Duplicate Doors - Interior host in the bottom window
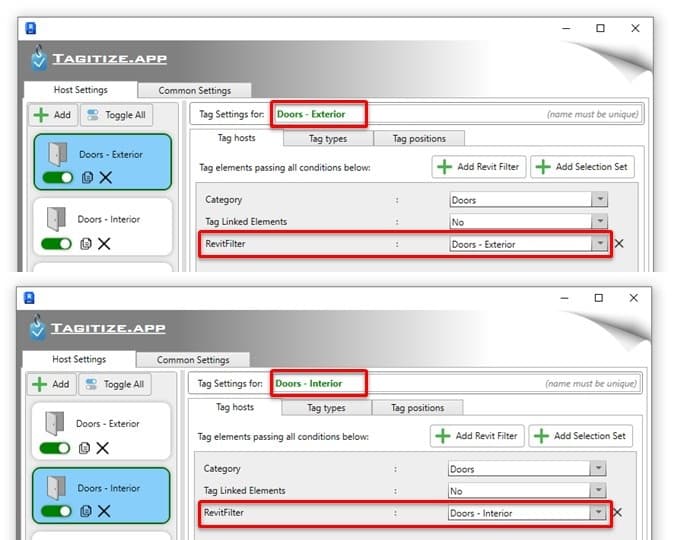The width and height of the screenshot is (674, 540). 86,511
